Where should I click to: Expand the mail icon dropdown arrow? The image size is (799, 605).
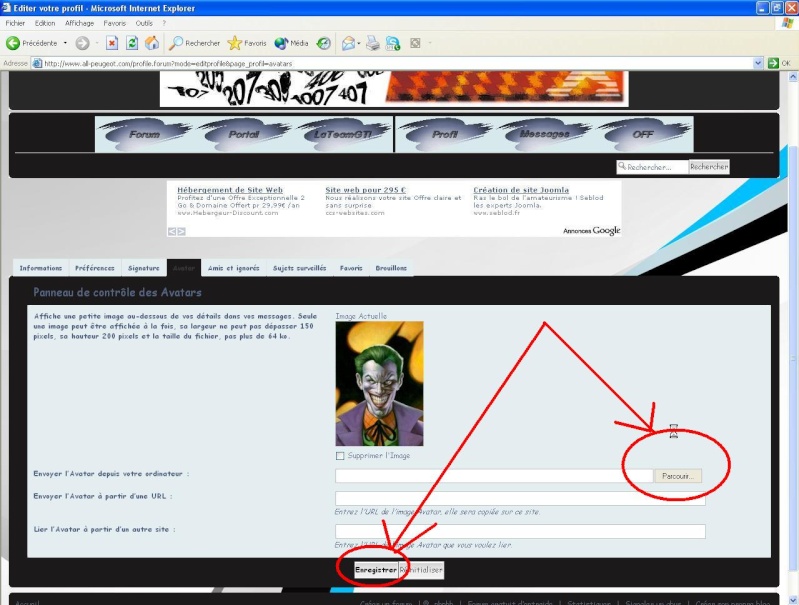pyautogui.click(x=359, y=43)
